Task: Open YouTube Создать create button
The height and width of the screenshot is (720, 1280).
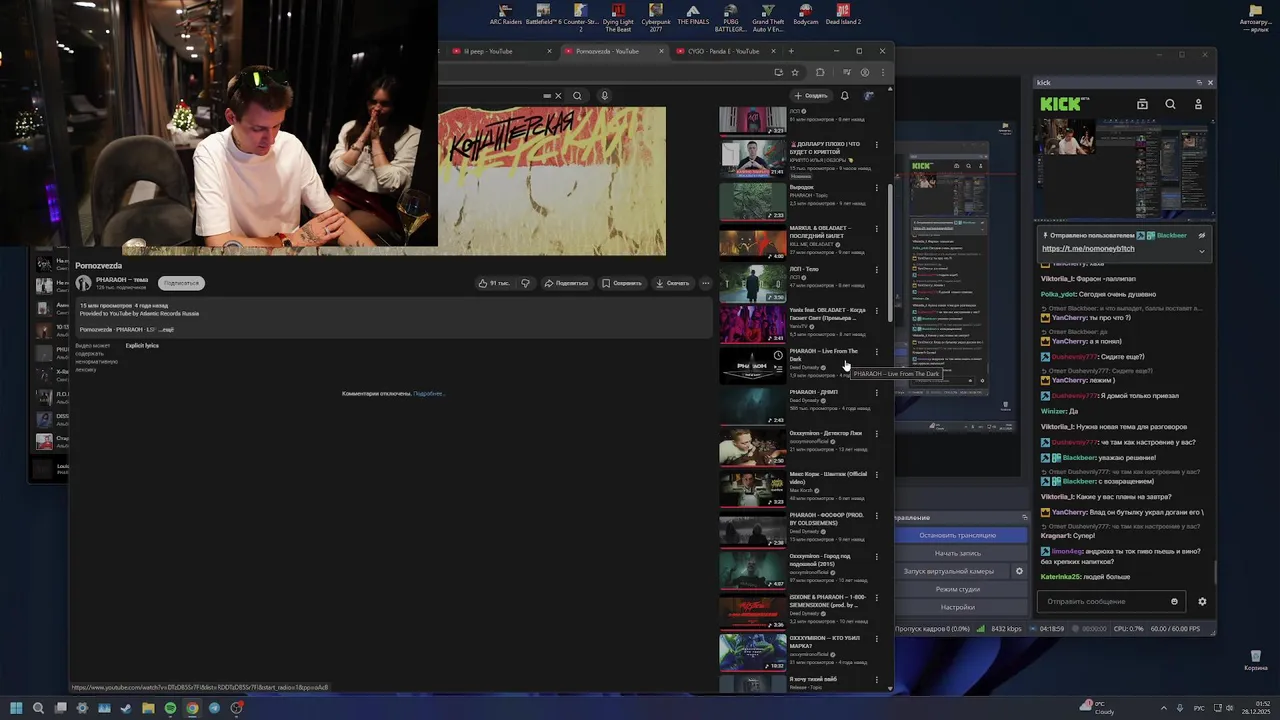Action: coord(811,96)
